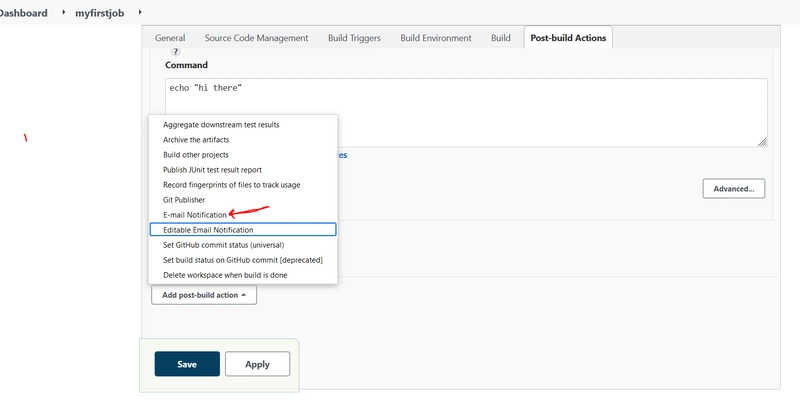800x409 pixels.
Task: Select Editable Email Notification entry
Action: coord(208,230)
